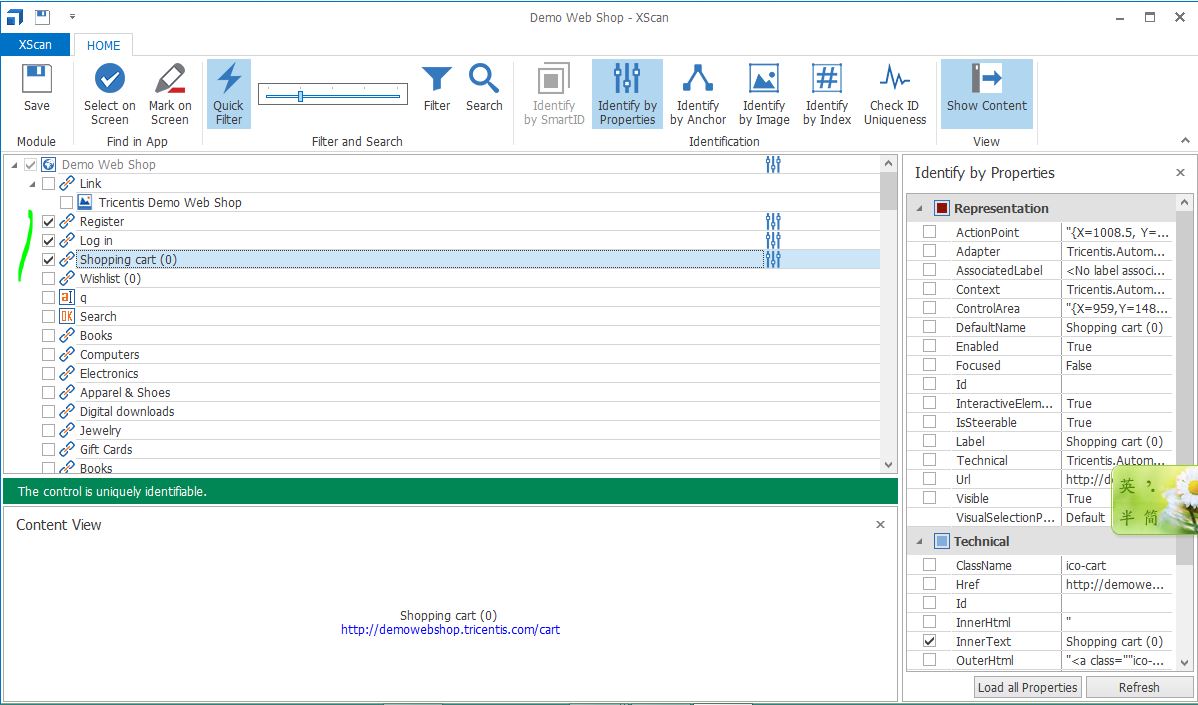Check the Wishlist (0) checkbox
Viewport: 1198px width, 705px height.
[48, 279]
